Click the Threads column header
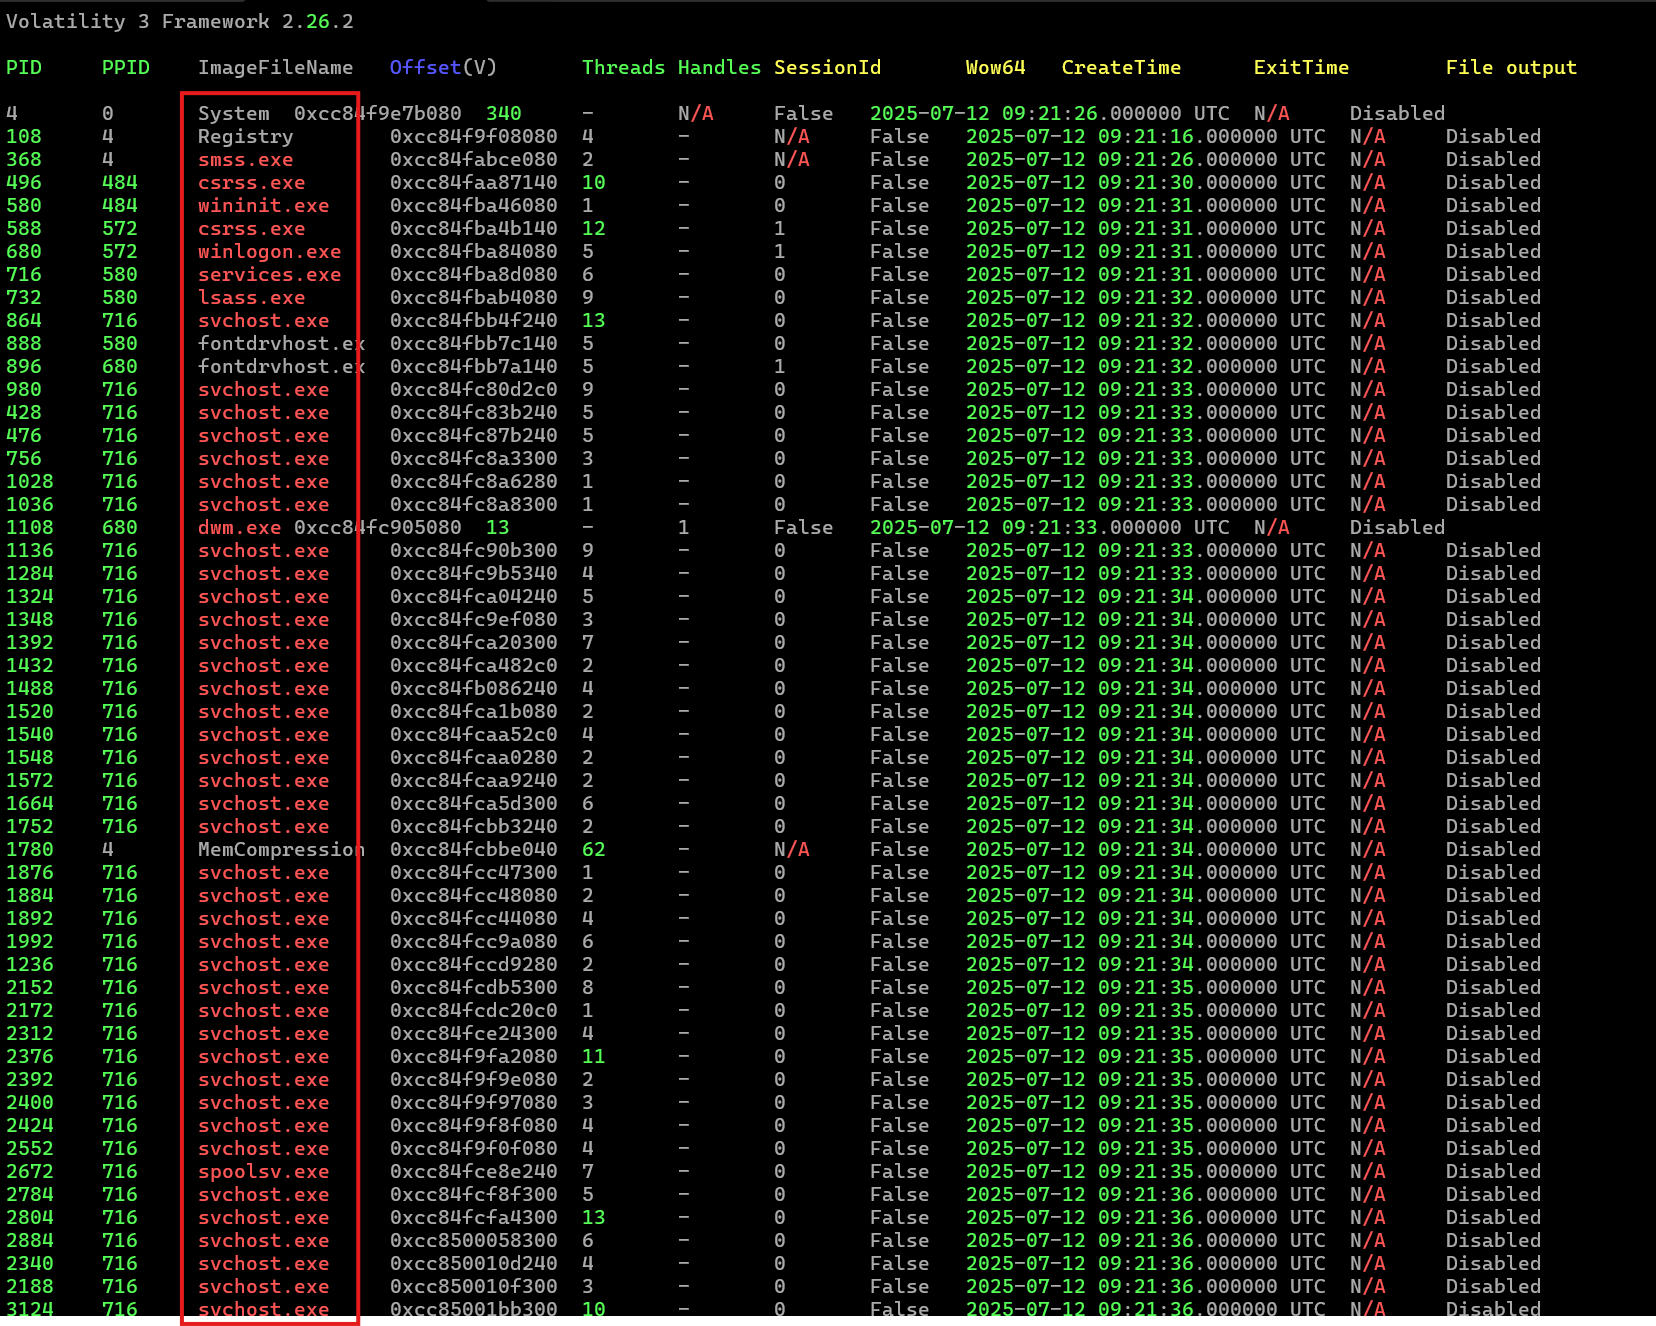 623,67
